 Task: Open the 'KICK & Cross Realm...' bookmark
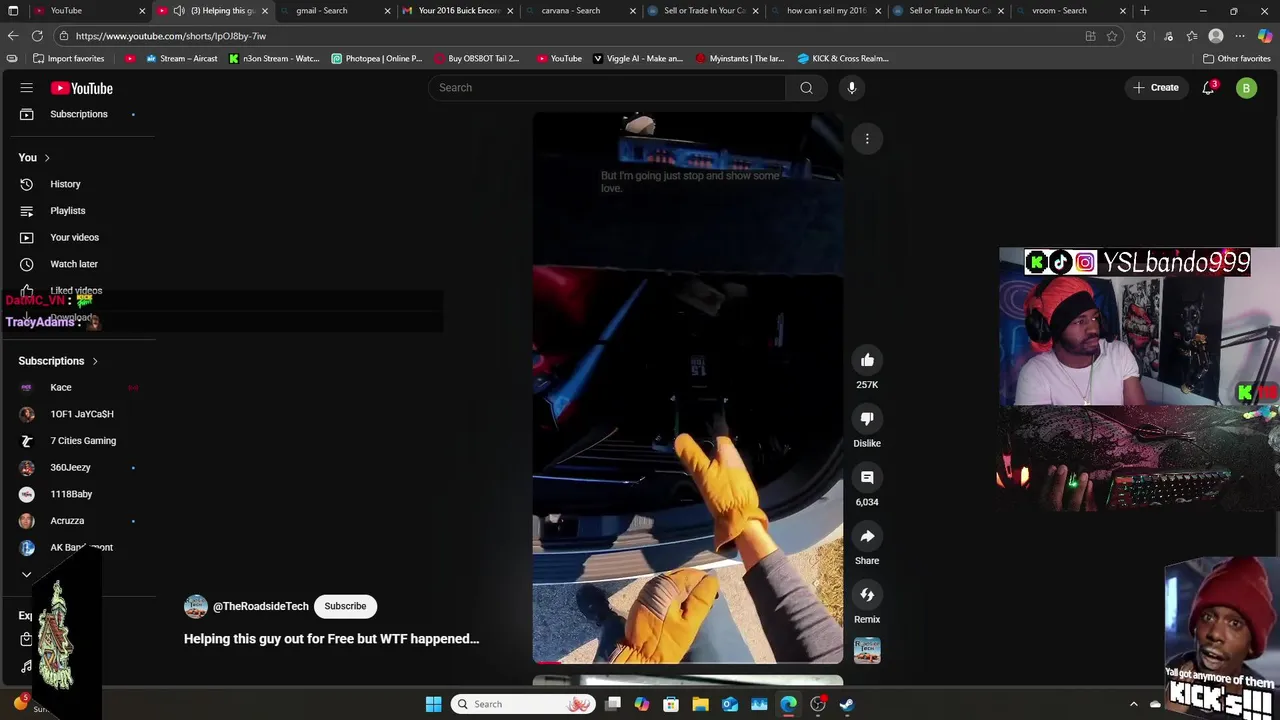click(x=843, y=59)
